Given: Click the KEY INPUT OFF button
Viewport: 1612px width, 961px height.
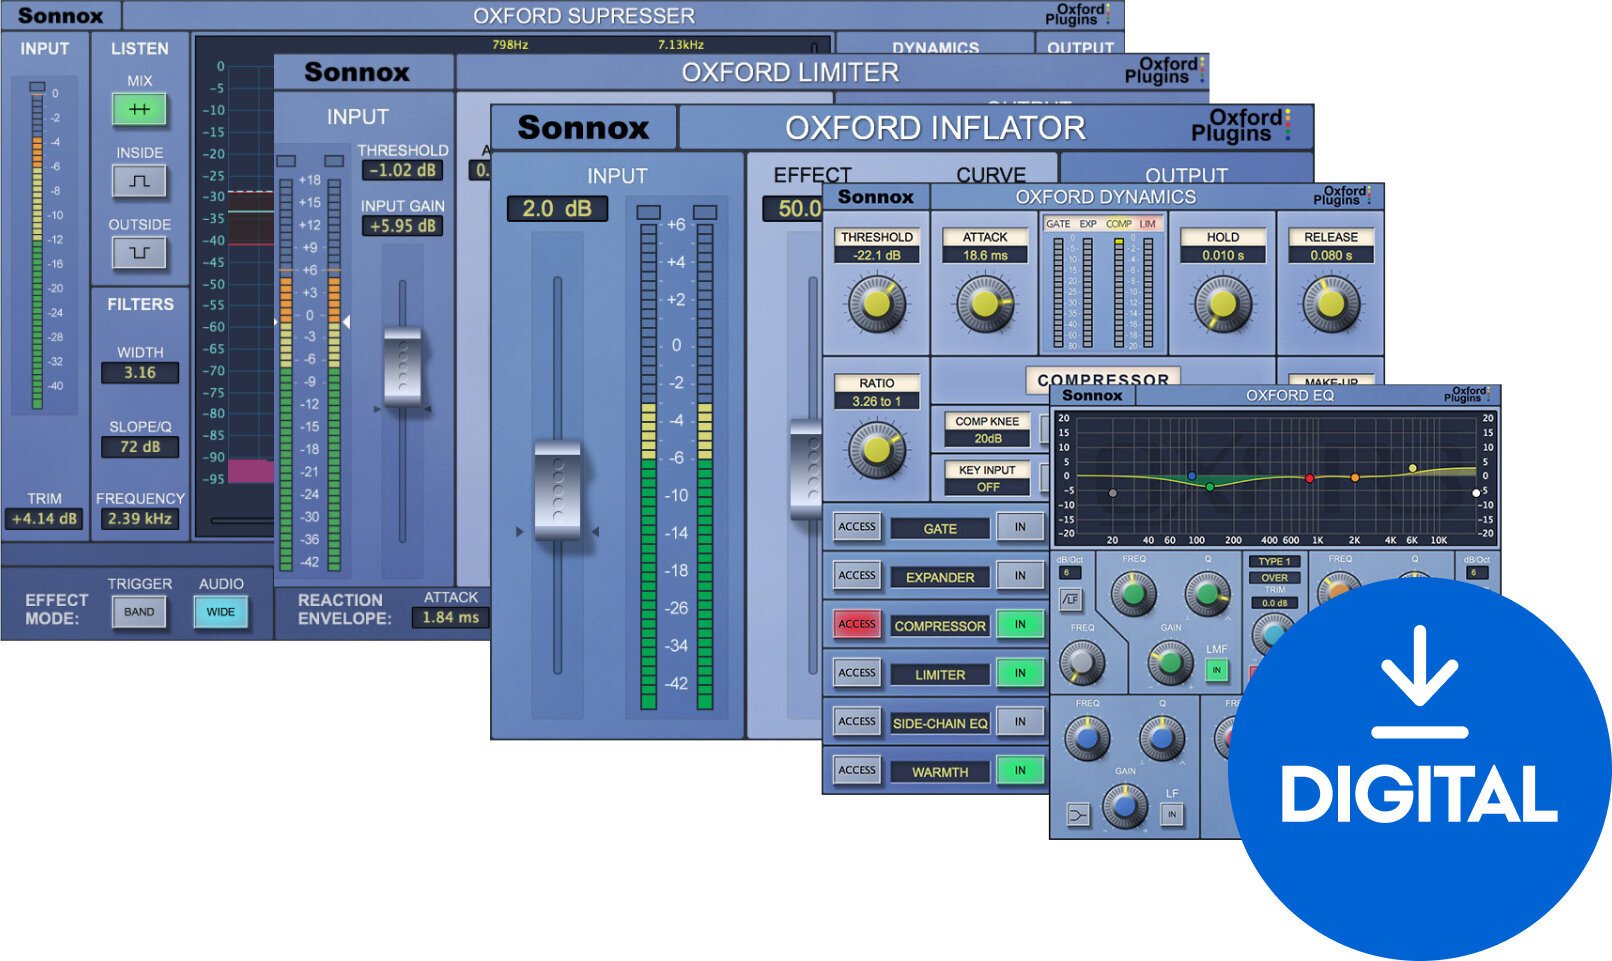Looking at the screenshot, I should click(988, 478).
